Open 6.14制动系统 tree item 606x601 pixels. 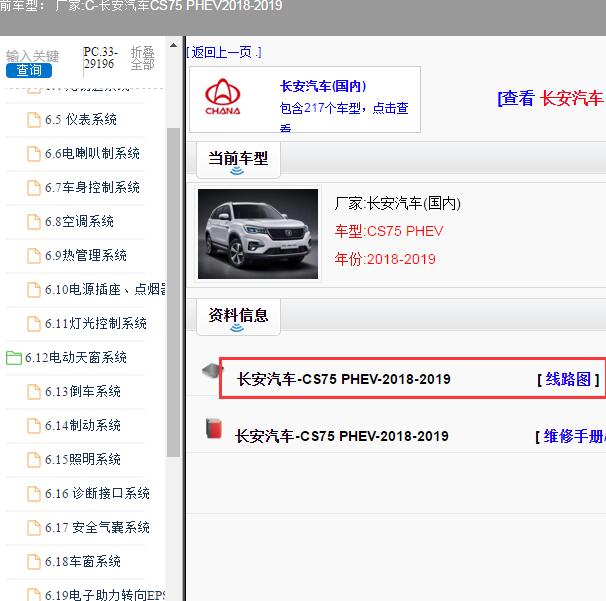82,426
